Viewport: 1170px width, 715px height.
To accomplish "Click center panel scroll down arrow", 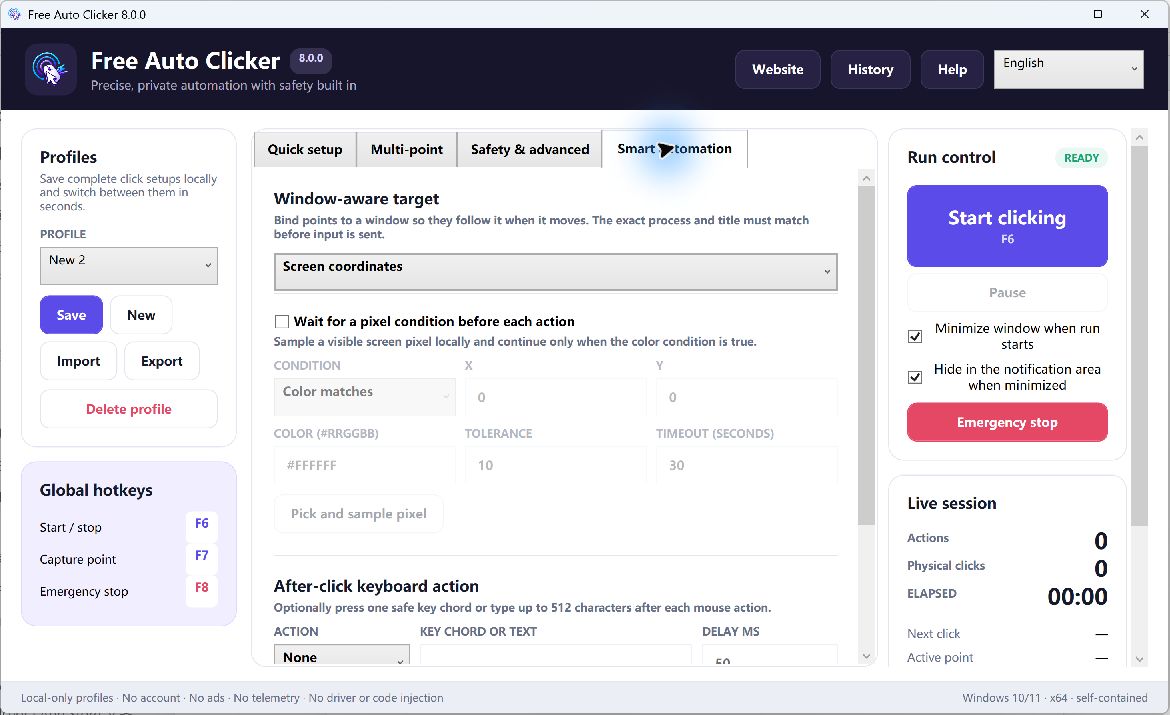I will (866, 657).
